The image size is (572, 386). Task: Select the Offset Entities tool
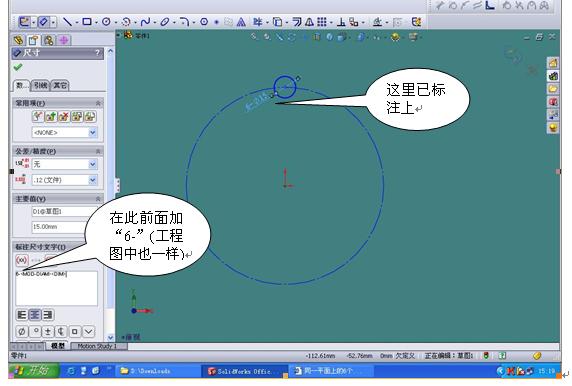click(x=297, y=22)
